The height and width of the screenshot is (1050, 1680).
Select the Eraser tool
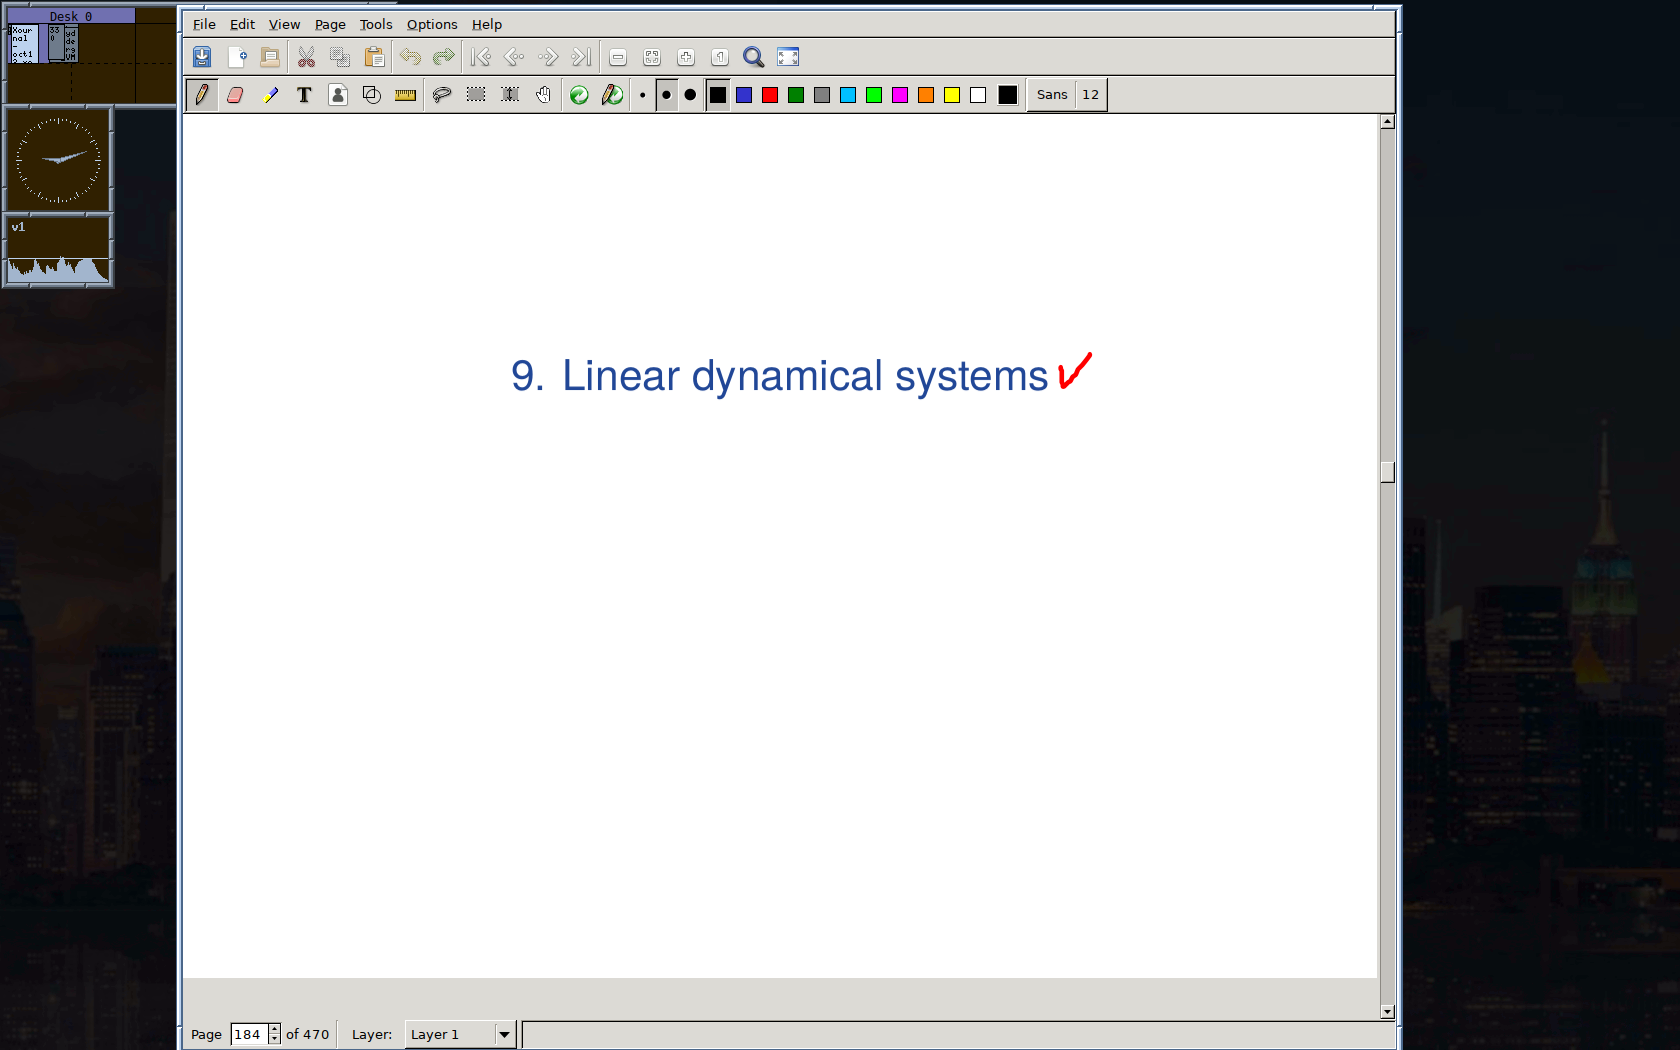(x=235, y=95)
